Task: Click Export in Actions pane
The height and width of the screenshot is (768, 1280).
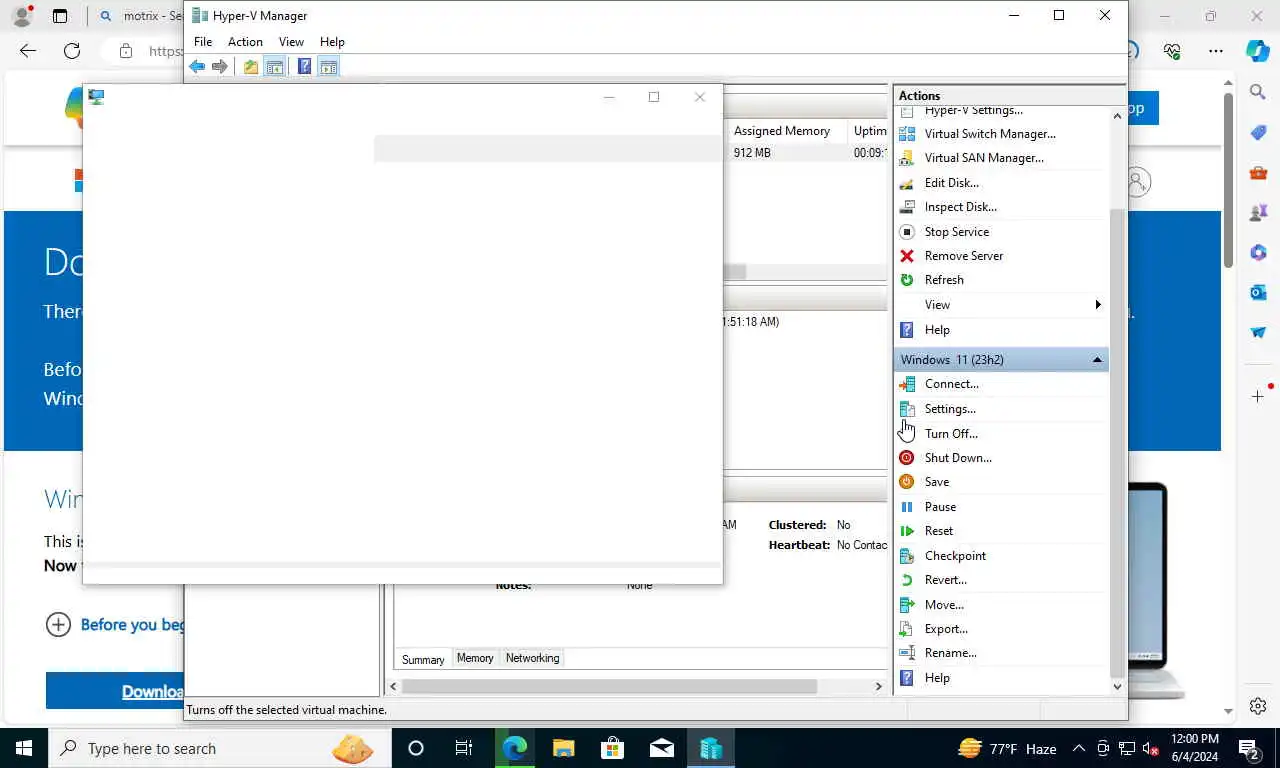Action: [x=946, y=629]
